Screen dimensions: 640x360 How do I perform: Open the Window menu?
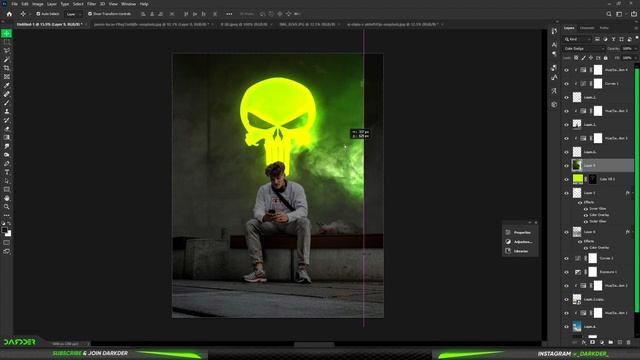pyautogui.click(x=128, y=4)
